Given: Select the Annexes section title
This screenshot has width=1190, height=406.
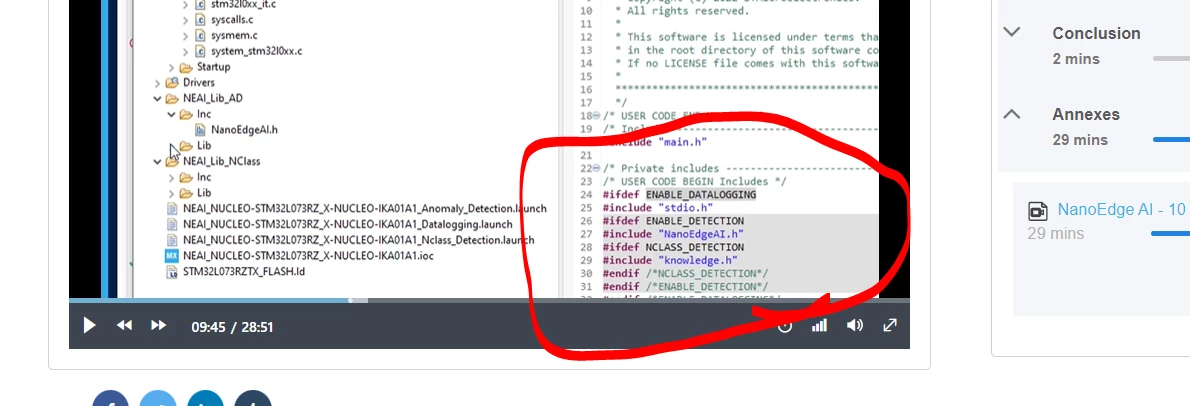Looking at the screenshot, I should point(1085,115).
